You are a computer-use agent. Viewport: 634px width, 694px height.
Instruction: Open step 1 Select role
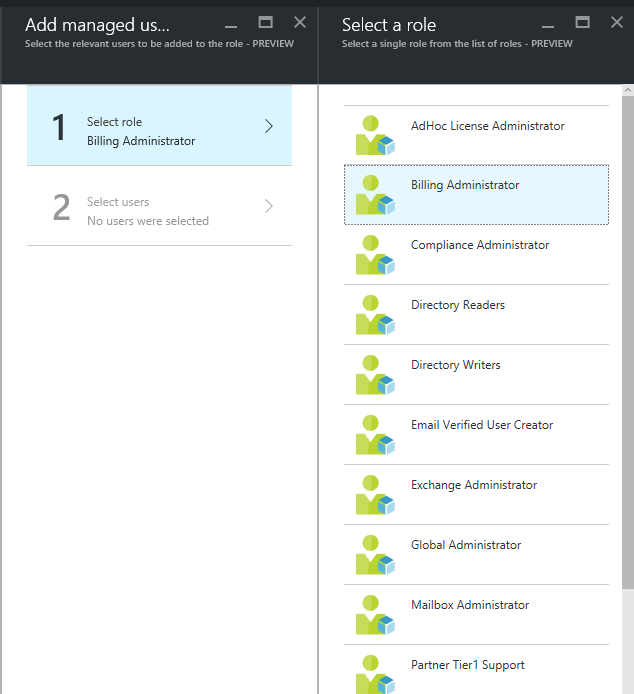point(159,126)
